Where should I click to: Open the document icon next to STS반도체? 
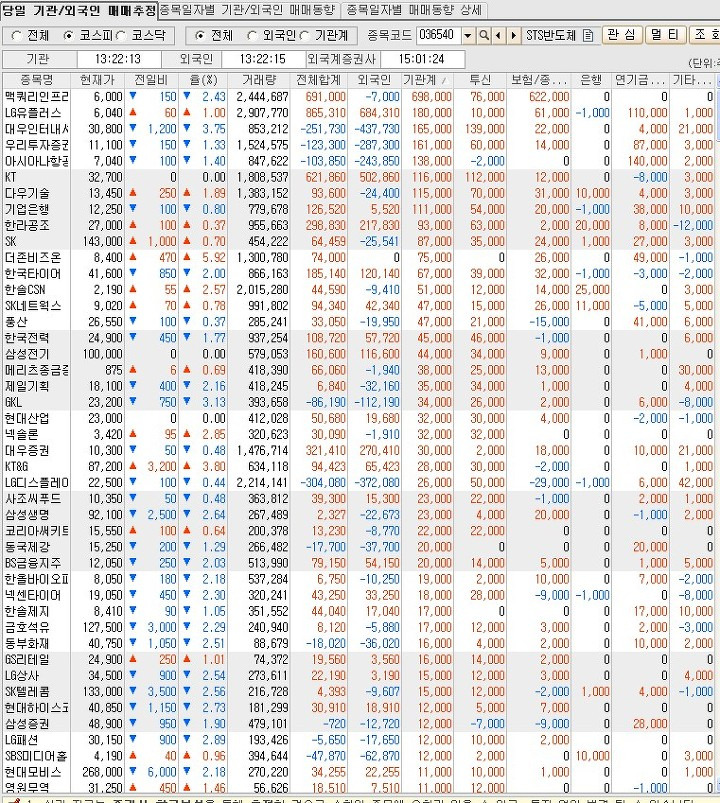point(588,35)
